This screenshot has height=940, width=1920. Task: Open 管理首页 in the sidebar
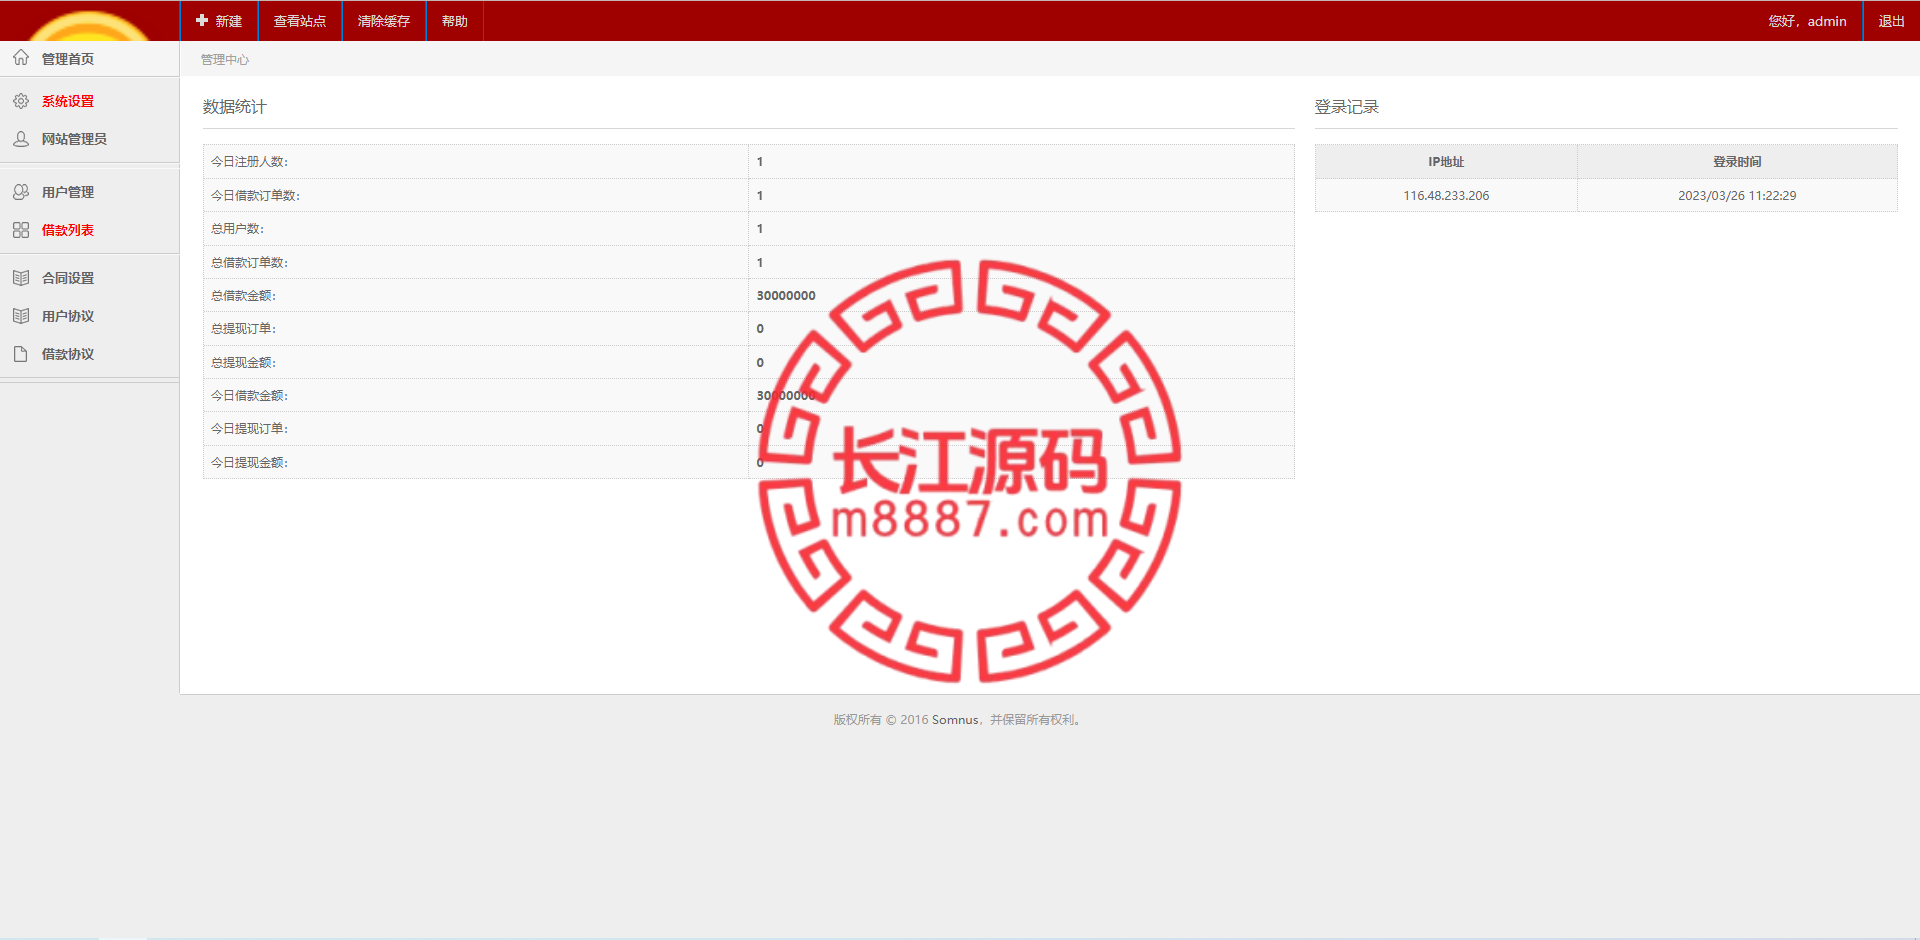pyautogui.click(x=68, y=59)
